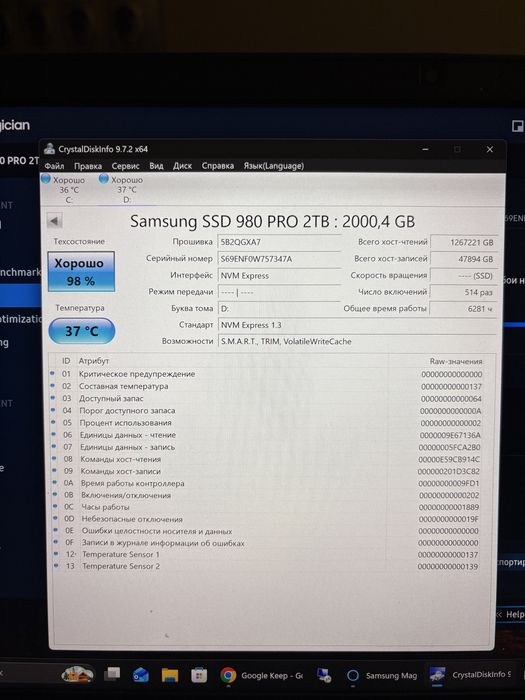Select row 02 Составная температура
This screenshot has width=525, height=700.
click(x=266, y=386)
